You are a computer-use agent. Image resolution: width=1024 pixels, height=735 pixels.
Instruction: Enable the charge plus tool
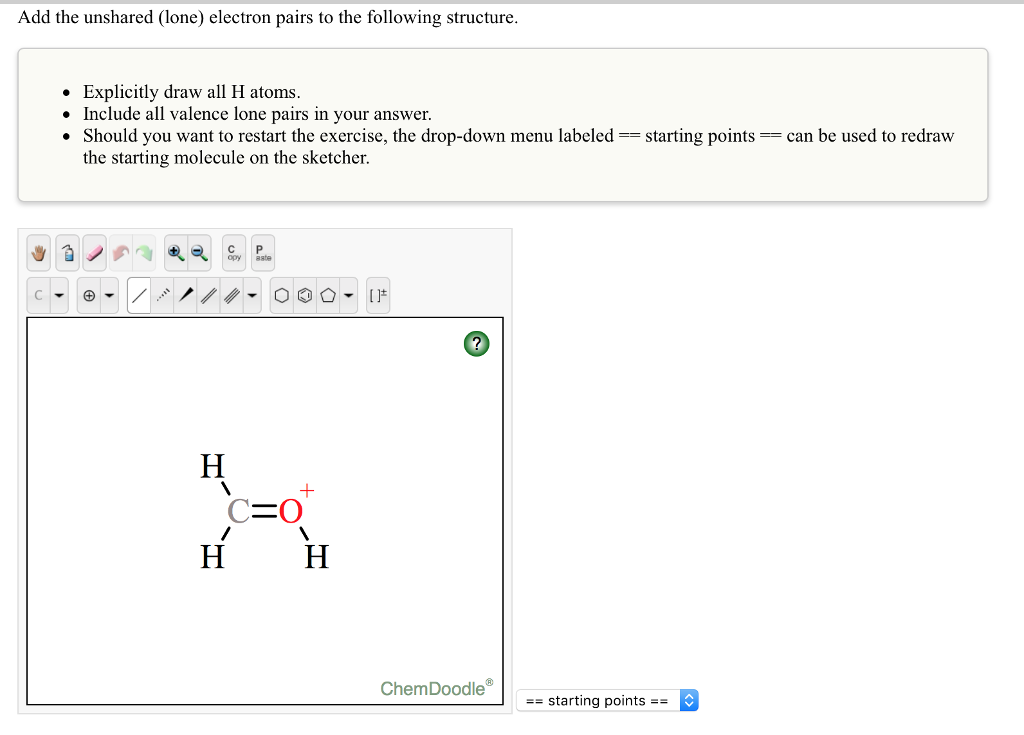click(88, 295)
